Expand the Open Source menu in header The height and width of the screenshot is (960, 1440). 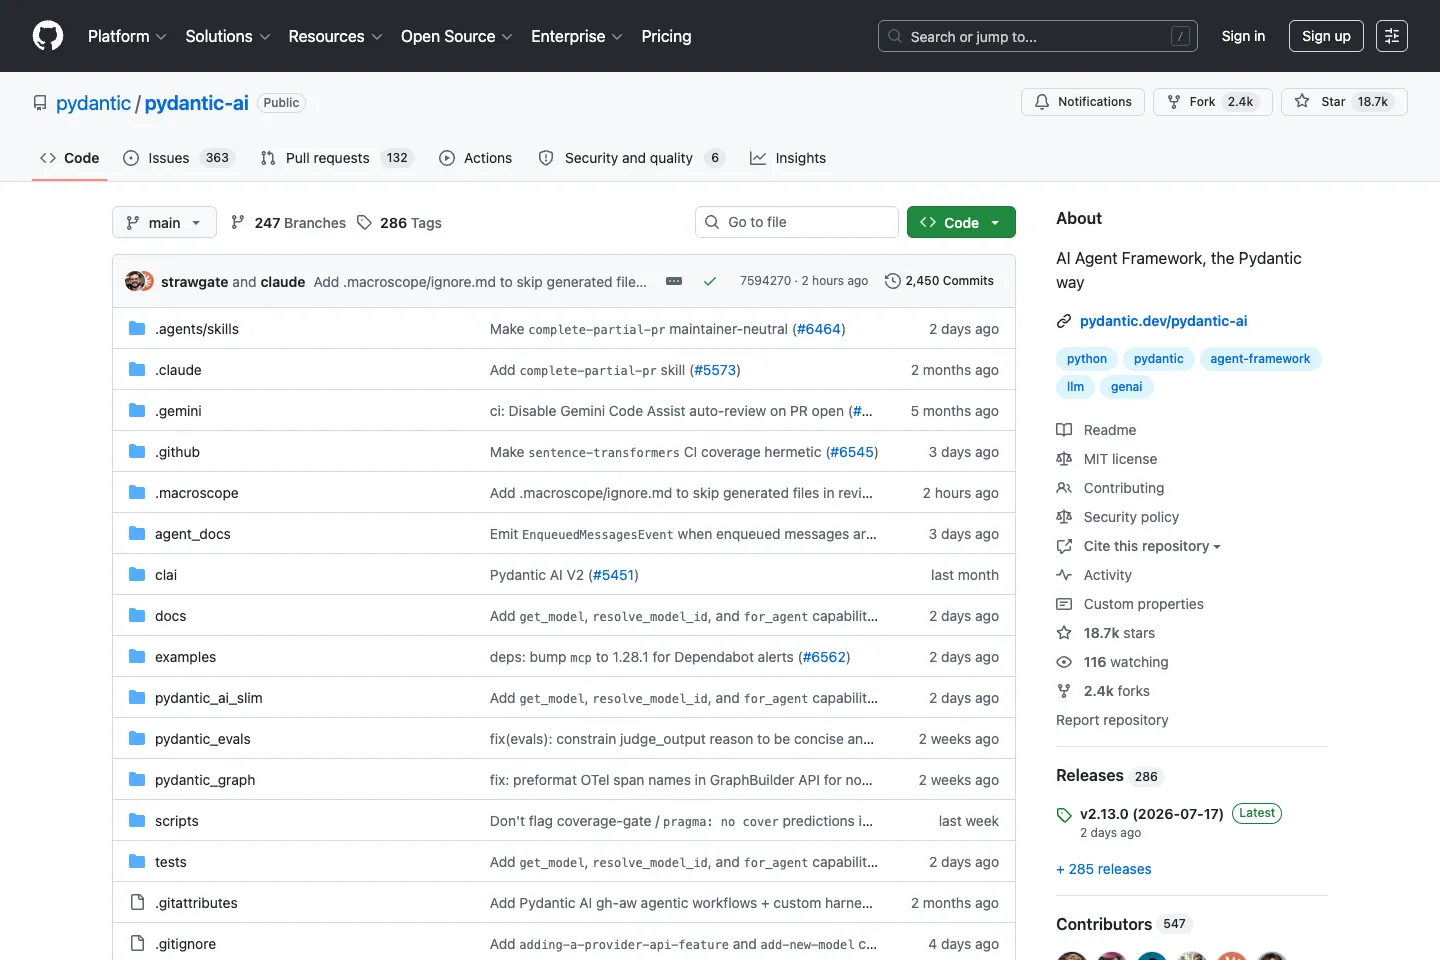pyautogui.click(x=457, y=36)
